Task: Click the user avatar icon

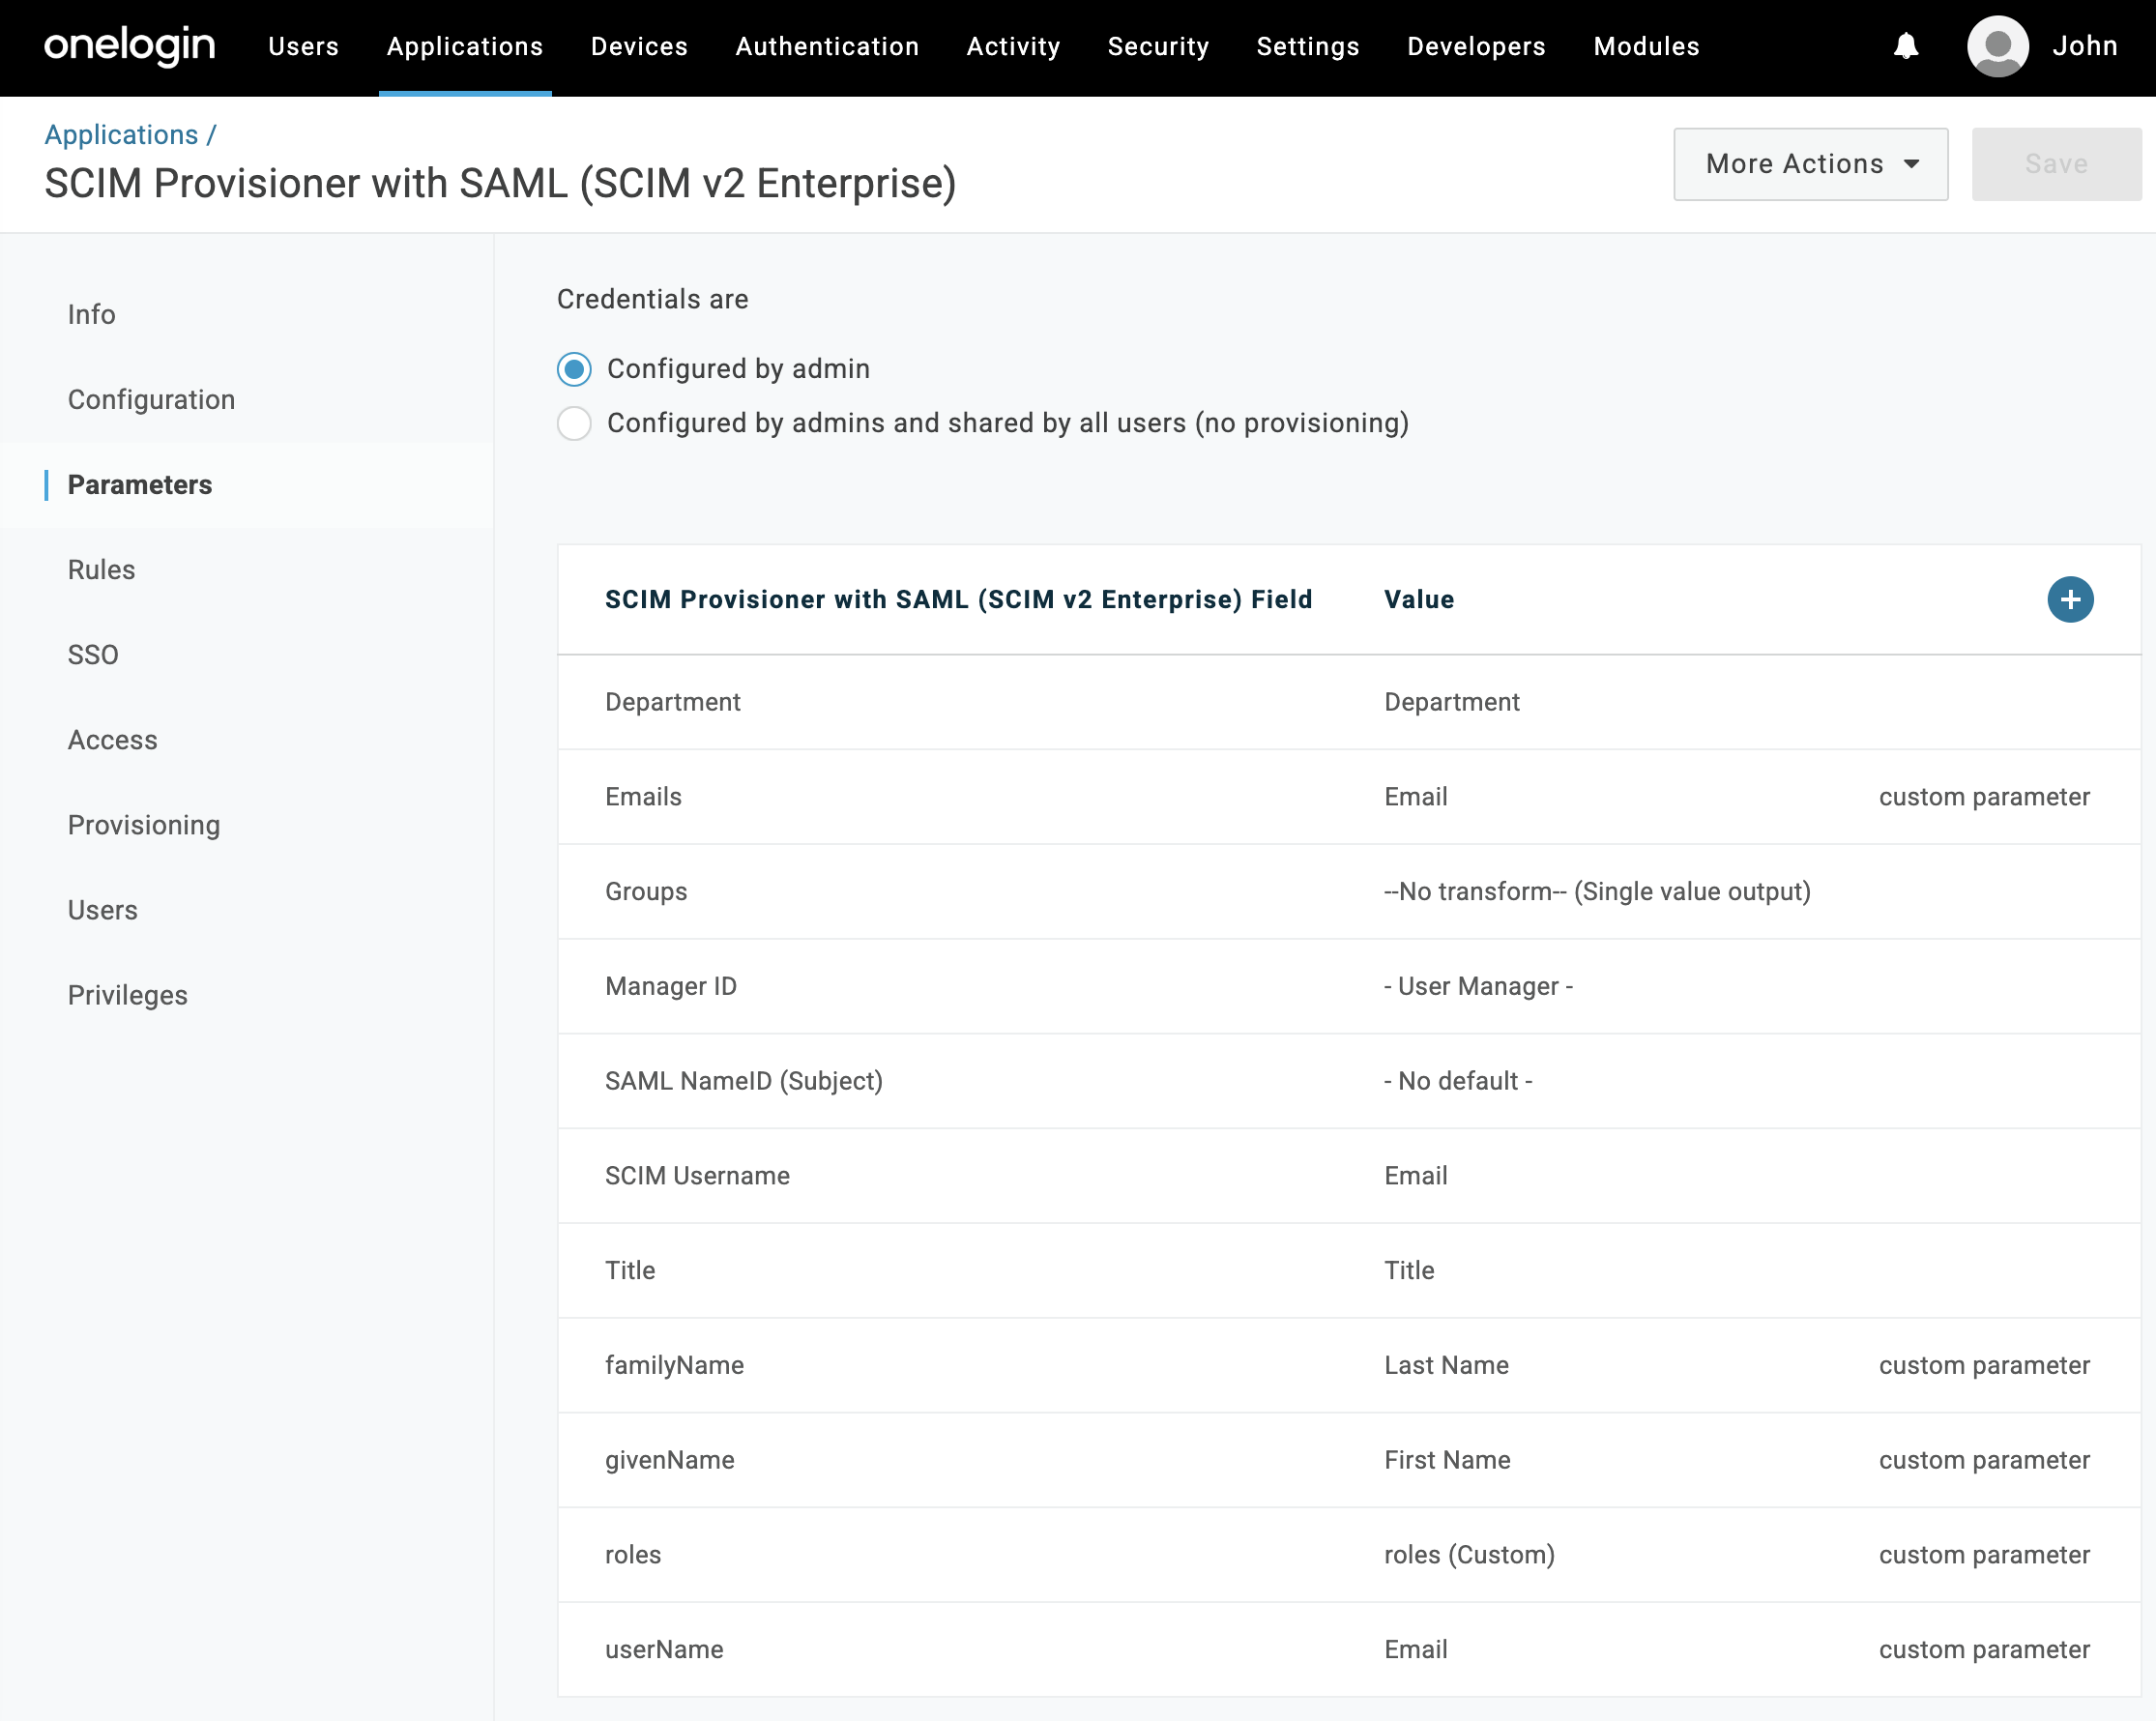Action: (1997, 46)
